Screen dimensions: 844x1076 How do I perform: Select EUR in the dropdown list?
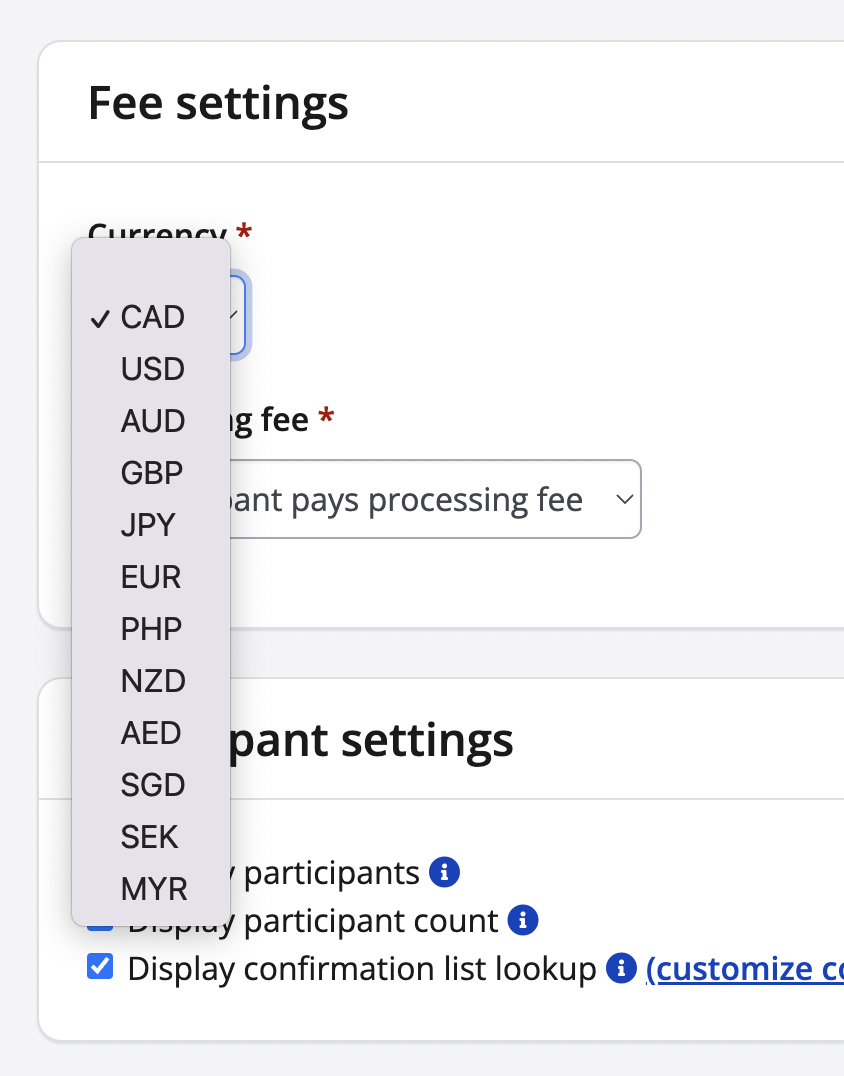tap(151, 577)
